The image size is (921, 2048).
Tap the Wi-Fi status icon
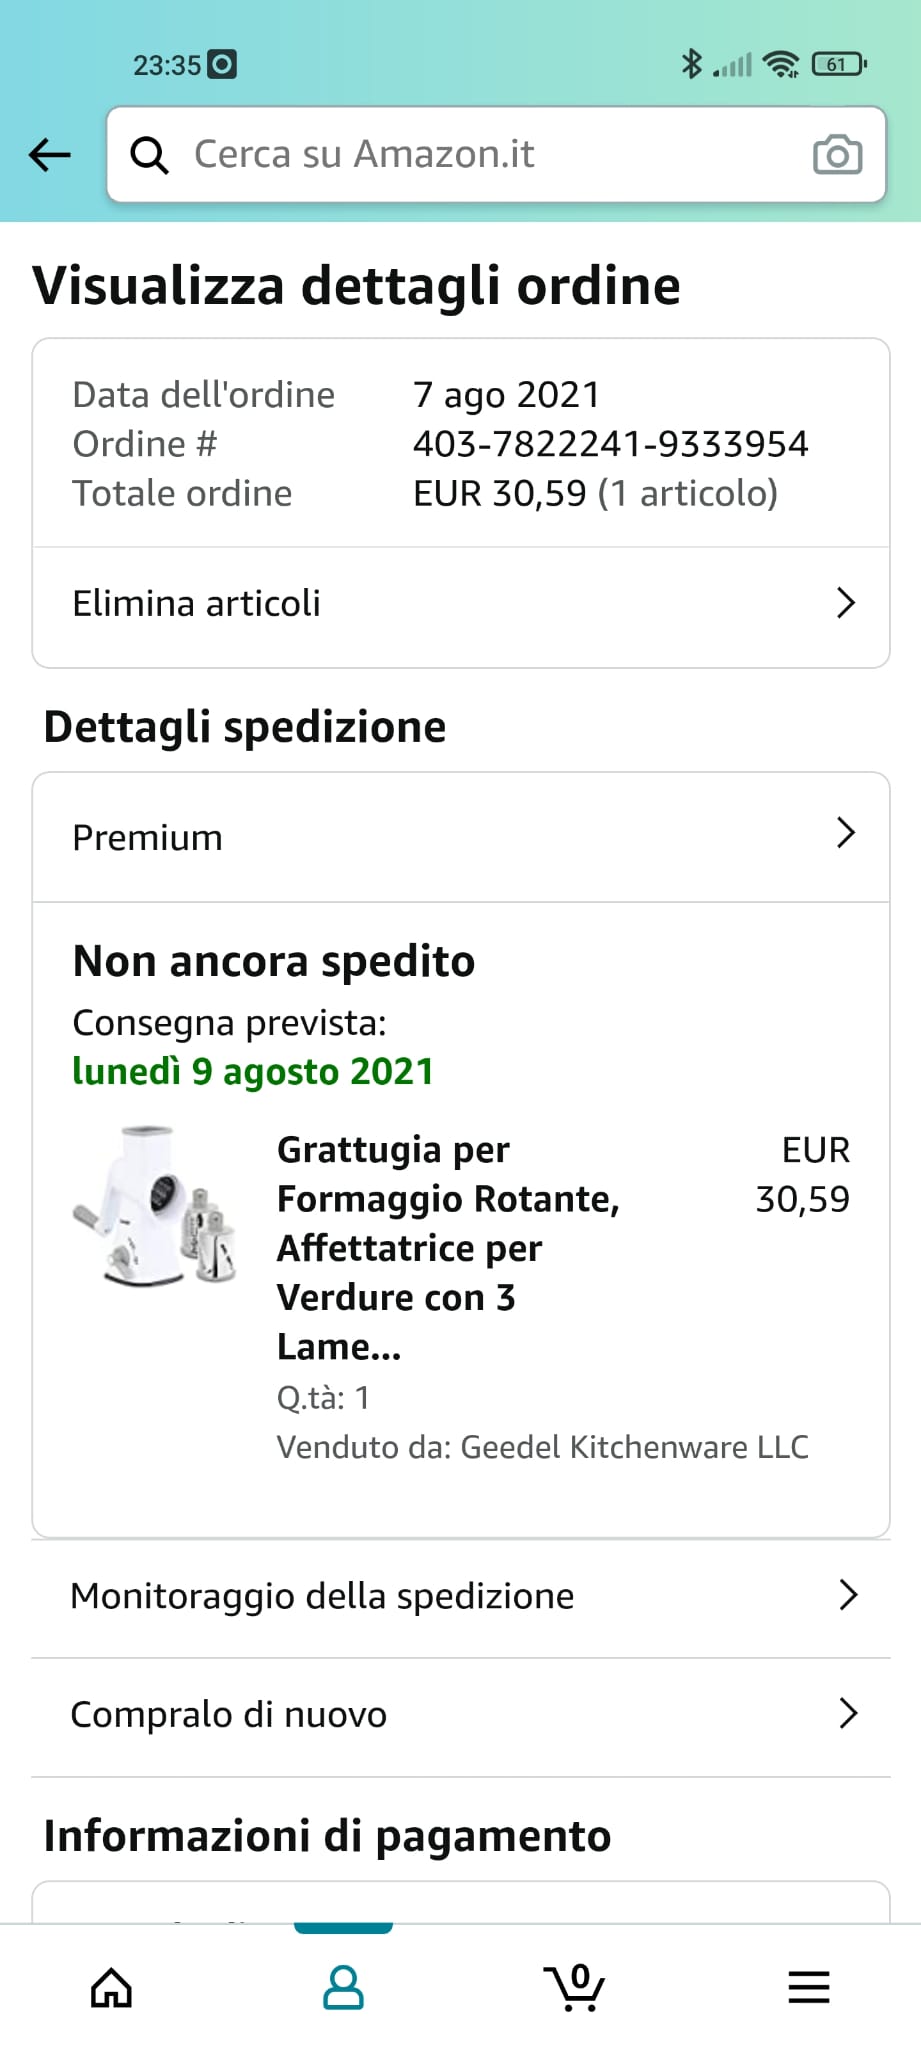pos(780,64)
